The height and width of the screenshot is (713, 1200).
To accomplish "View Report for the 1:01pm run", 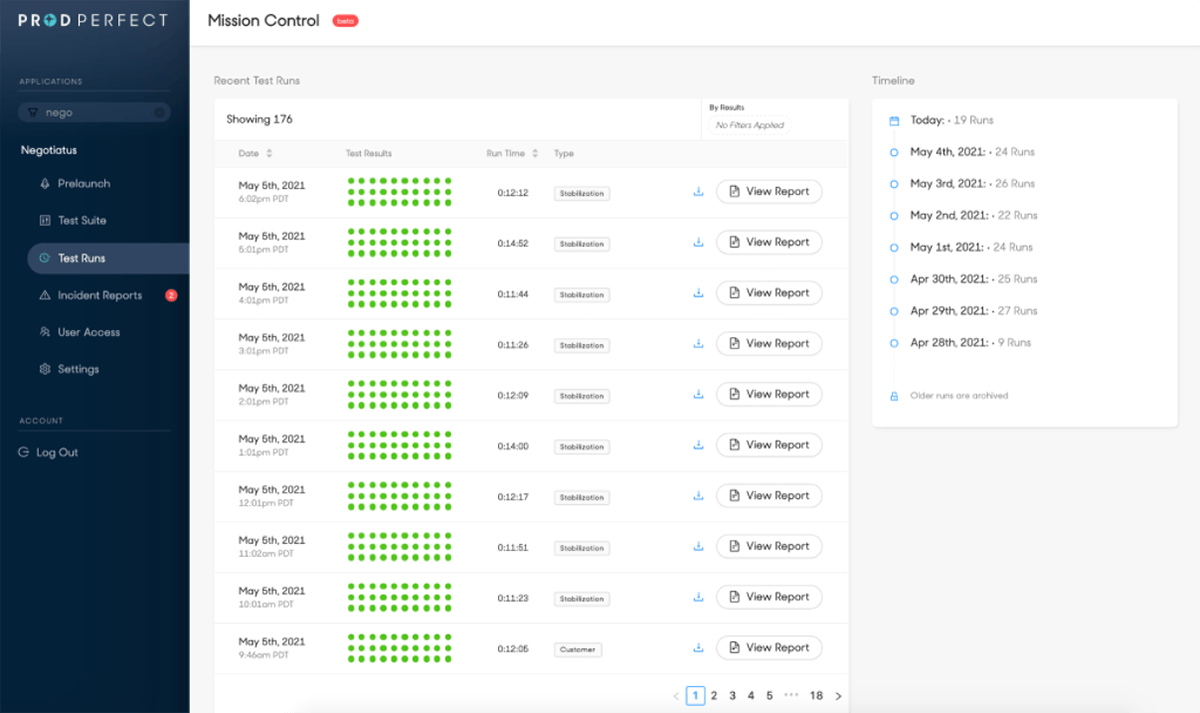I will [x=769, y=445].
